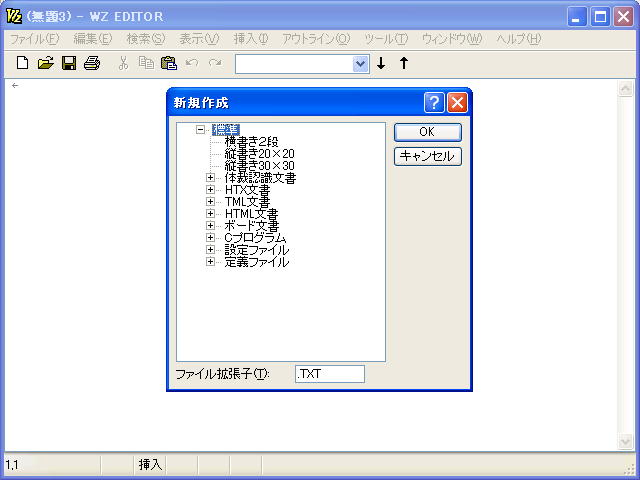
Task: Click the 1,1 cursor position in status bar
Action: coord(12,464)
